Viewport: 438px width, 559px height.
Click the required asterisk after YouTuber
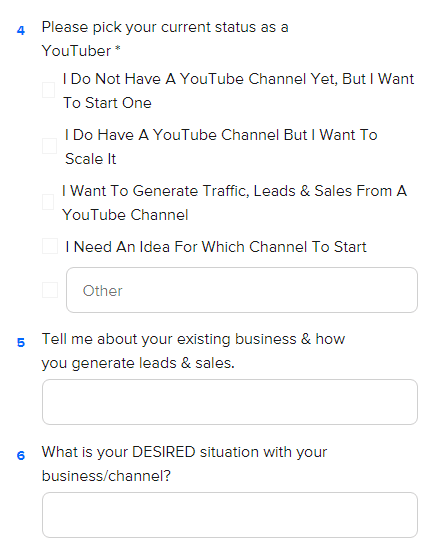pos(118,49)
